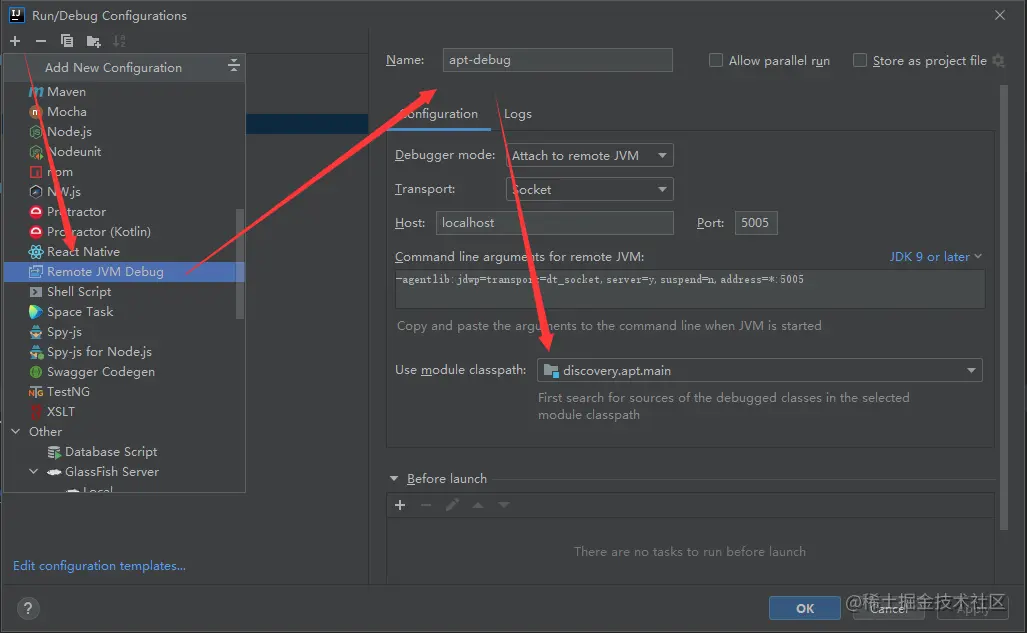Click the Name input field
The width and height of the screenshot is (1027, 633).
pyautogui.click(x=557, y=60)
